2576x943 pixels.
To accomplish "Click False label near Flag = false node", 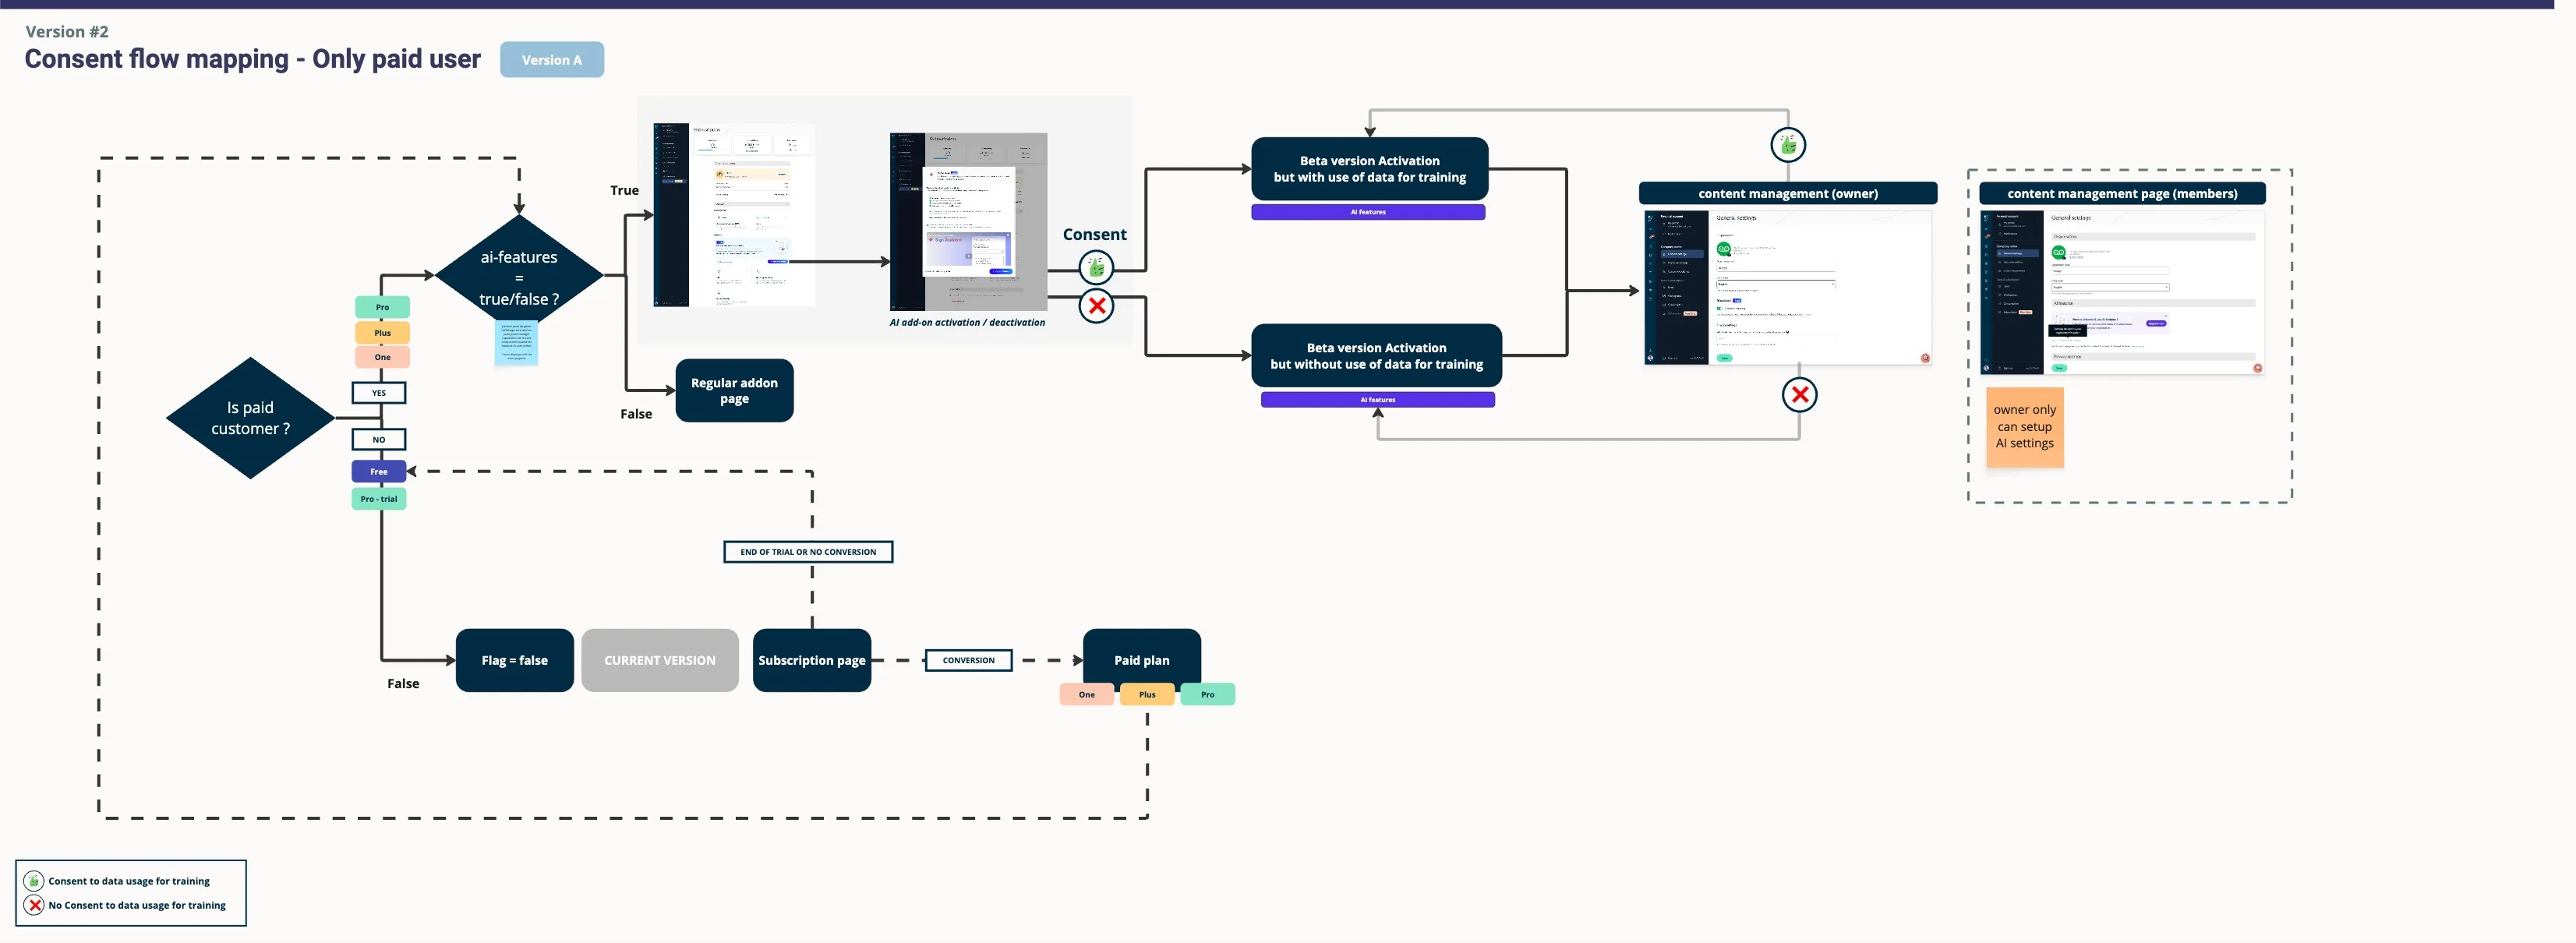I will 403,684.
